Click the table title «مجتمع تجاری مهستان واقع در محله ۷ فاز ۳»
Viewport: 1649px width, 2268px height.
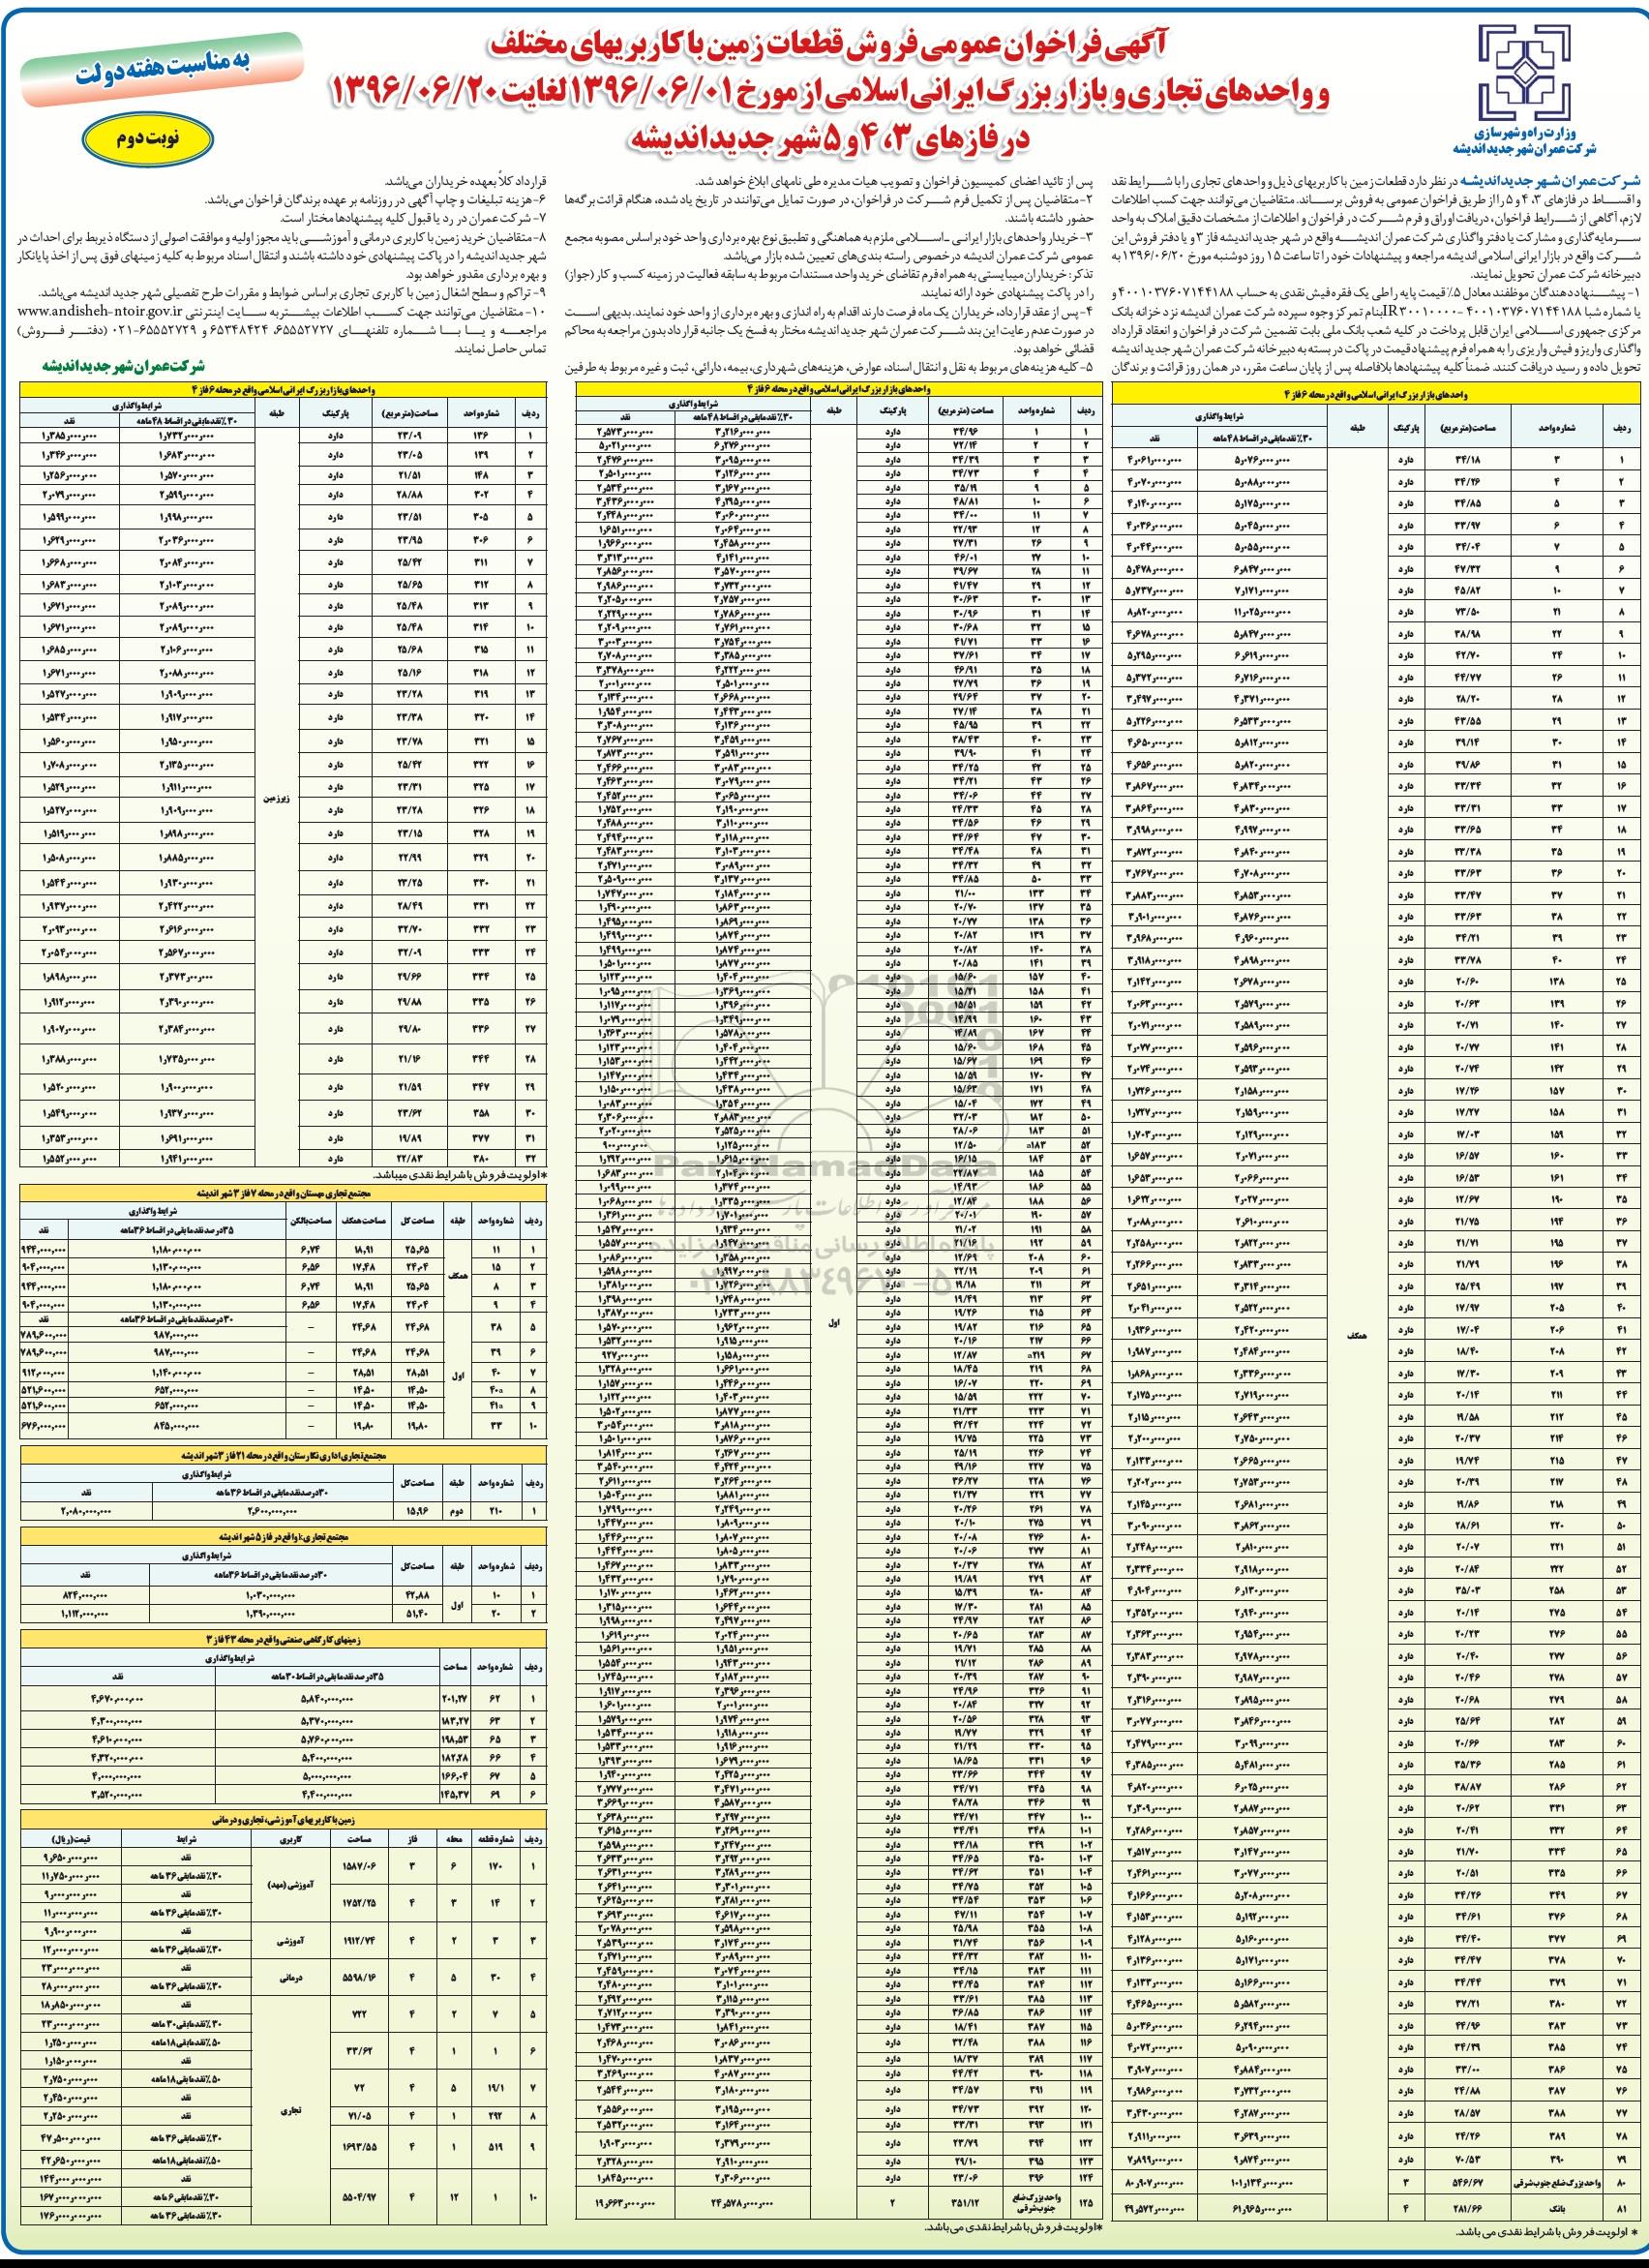coord(285,1194)
